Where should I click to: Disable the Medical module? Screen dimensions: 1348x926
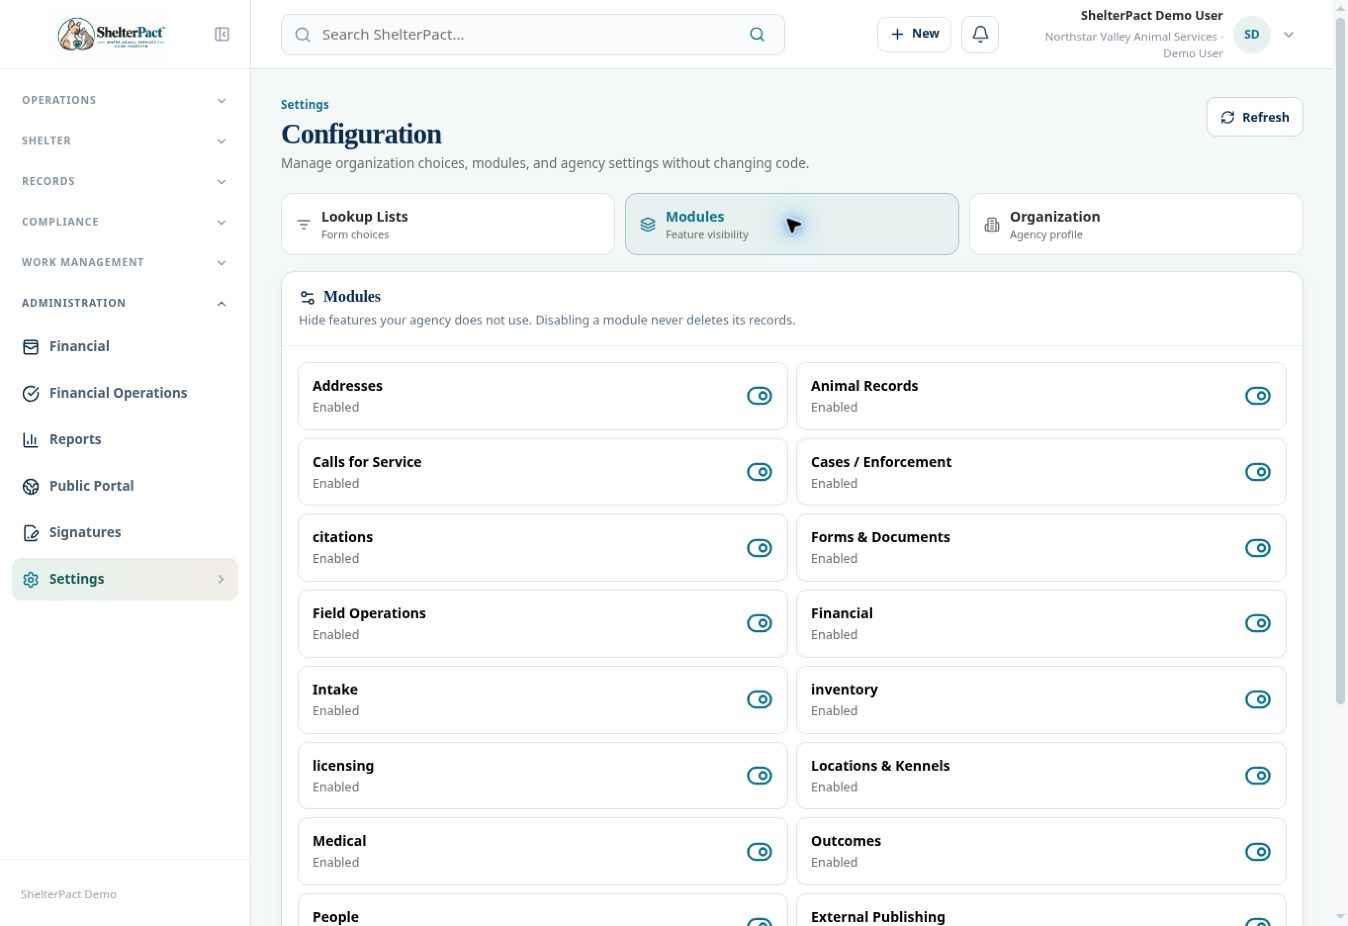coord(759,852)
